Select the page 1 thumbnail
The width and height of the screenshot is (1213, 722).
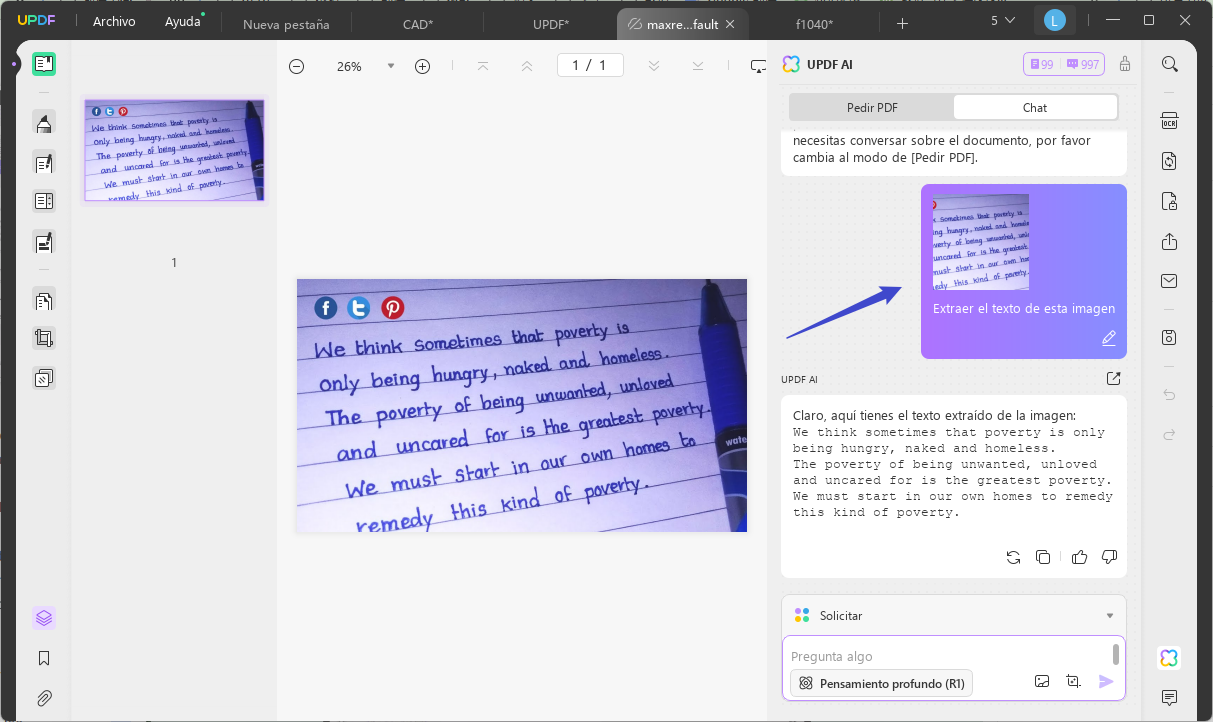(175, 151)
